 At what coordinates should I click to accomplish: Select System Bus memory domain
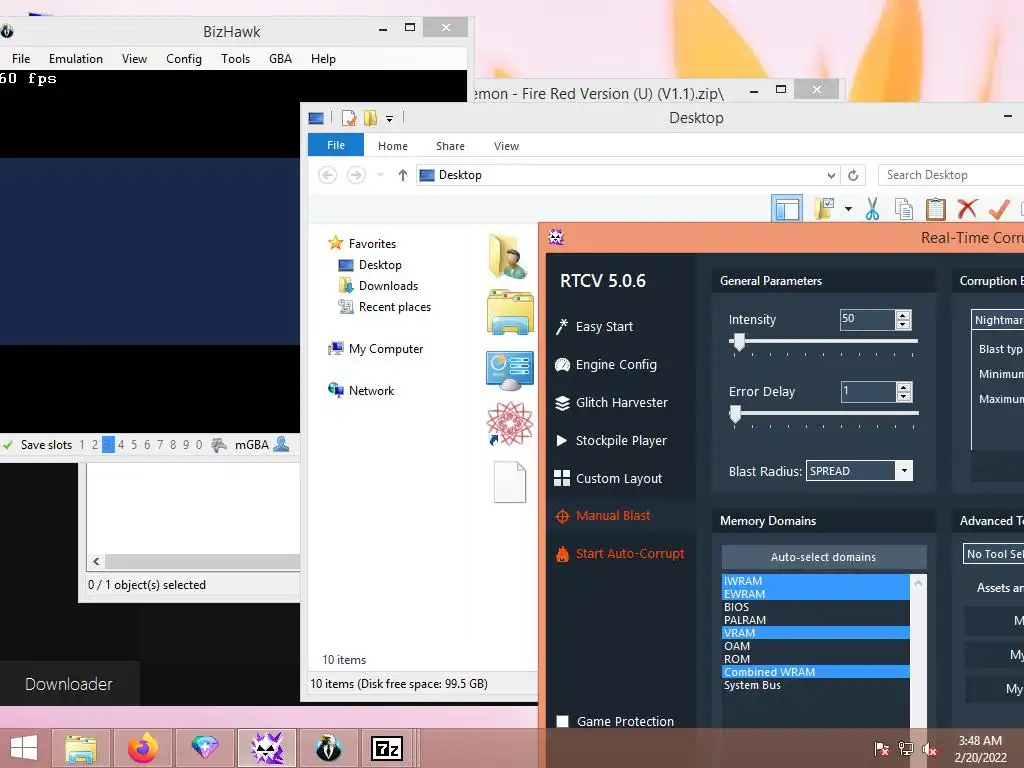[816, 685]
